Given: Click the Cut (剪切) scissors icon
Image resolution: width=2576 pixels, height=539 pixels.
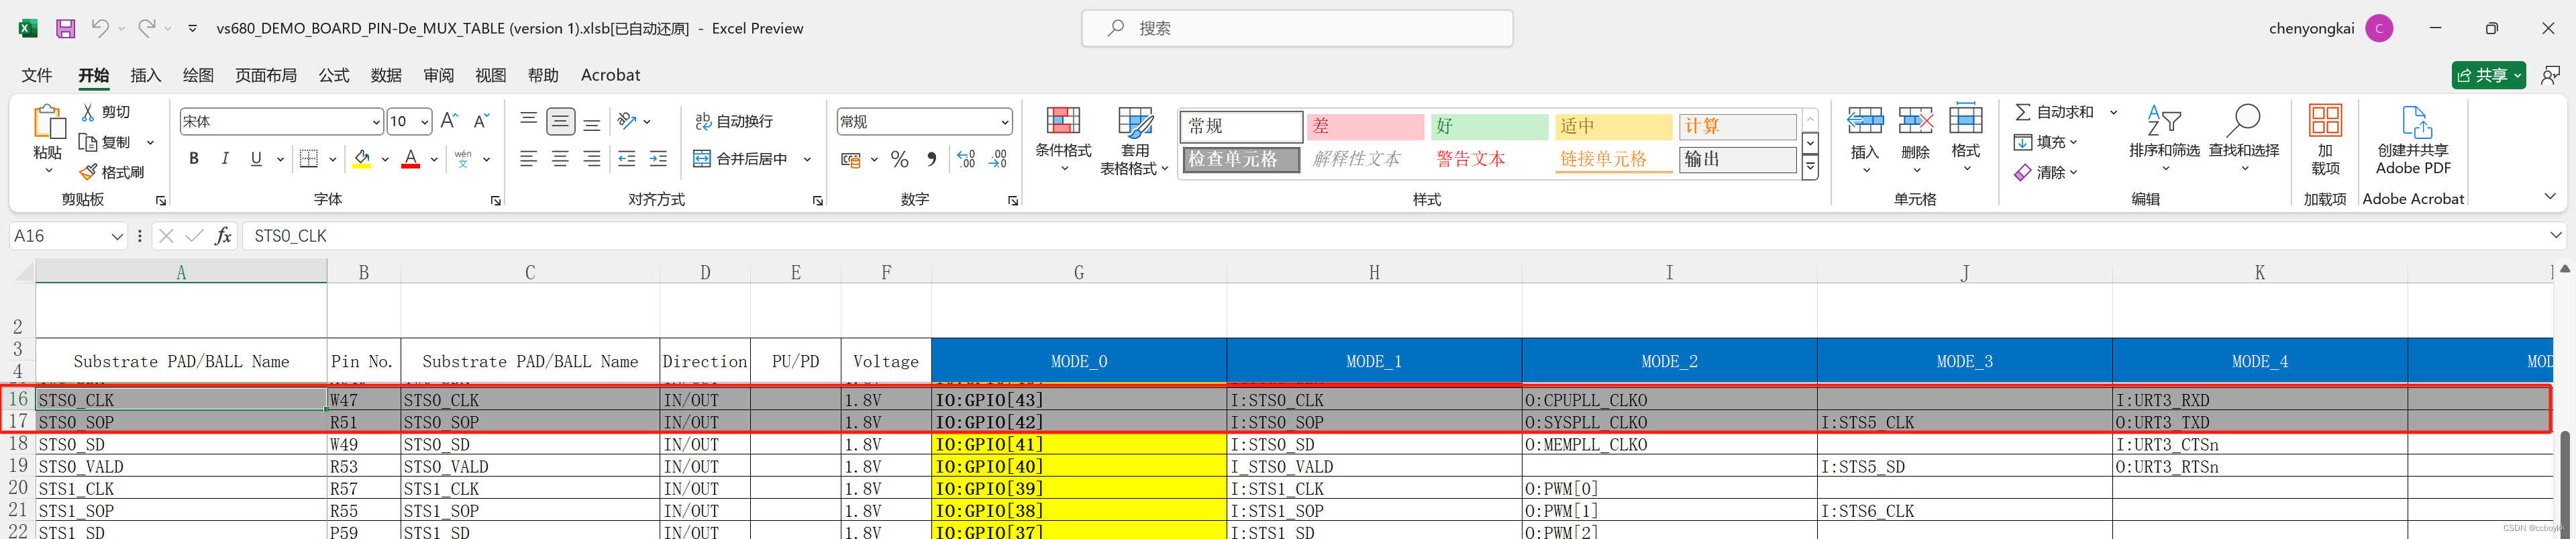Looking at the screenshot, I should click(88, 112).
